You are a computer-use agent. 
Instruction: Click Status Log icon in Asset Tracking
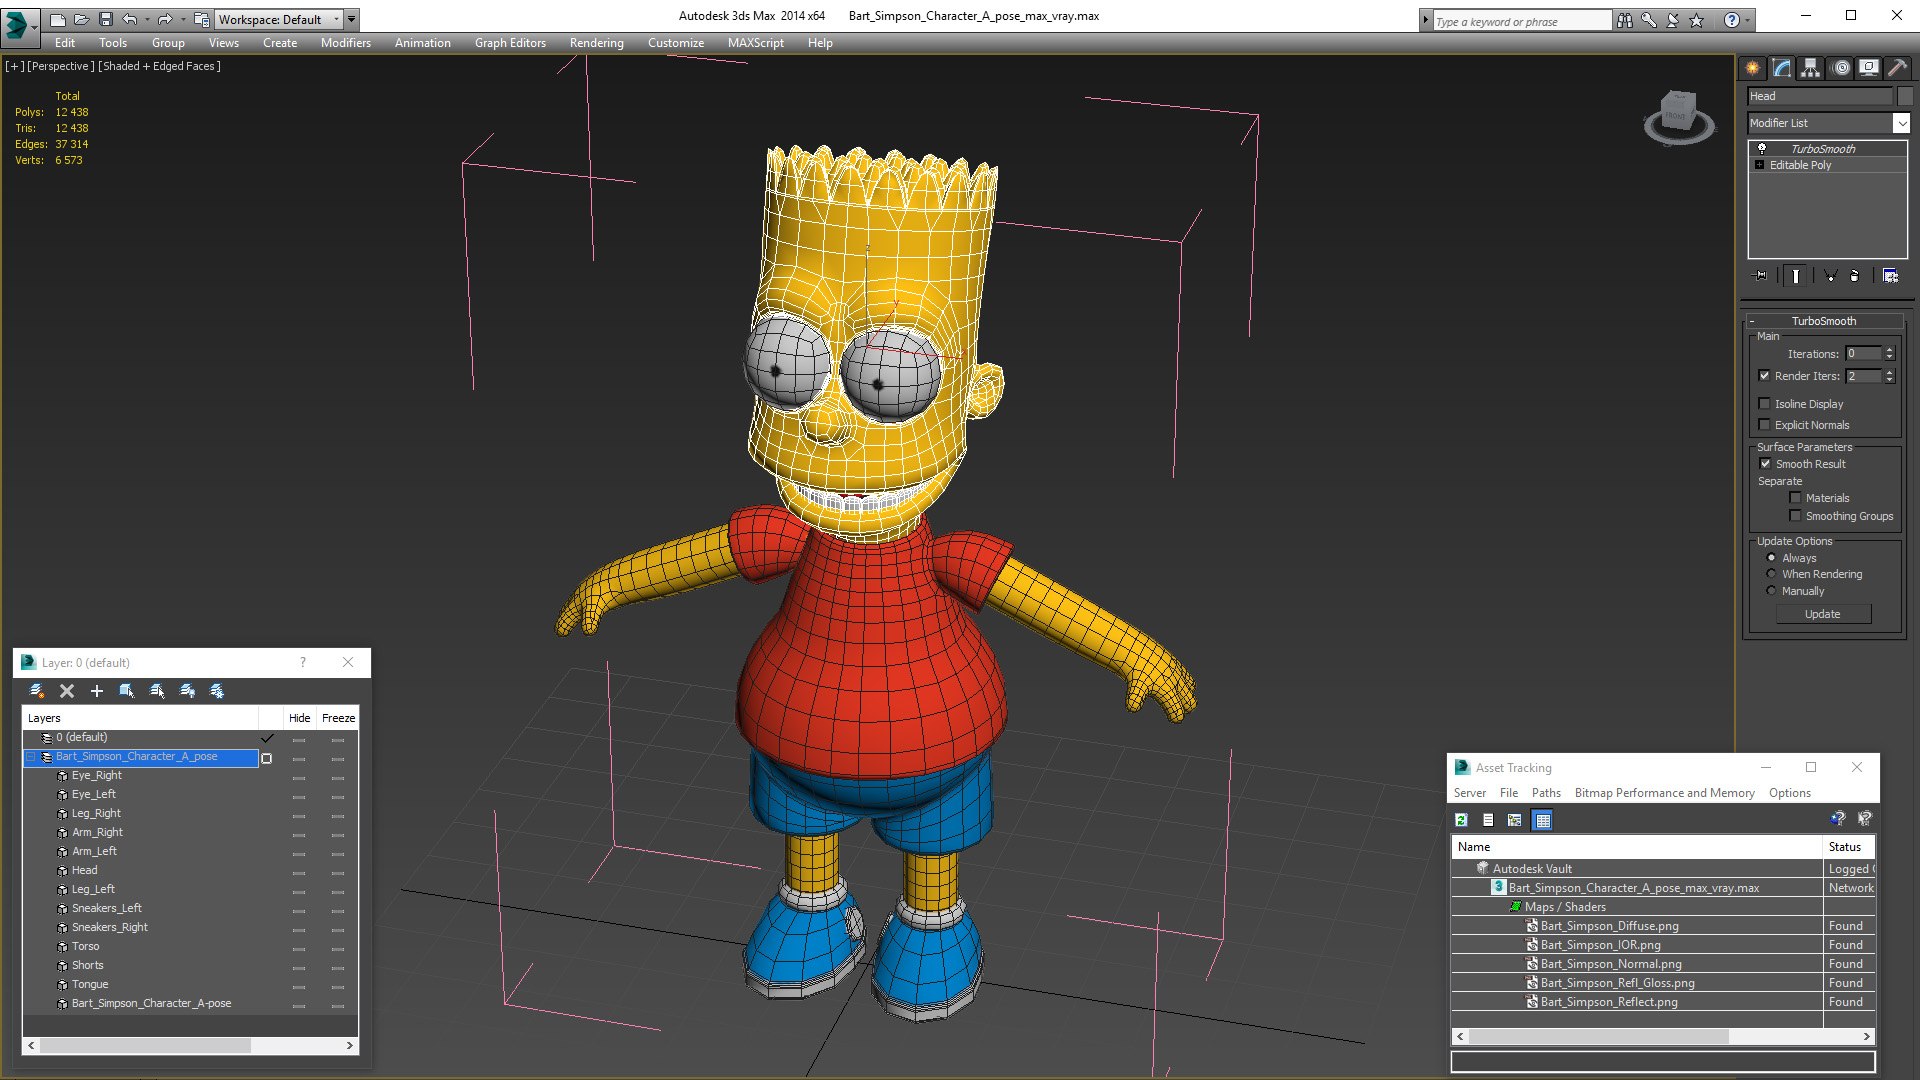[x=1488, y=820]
